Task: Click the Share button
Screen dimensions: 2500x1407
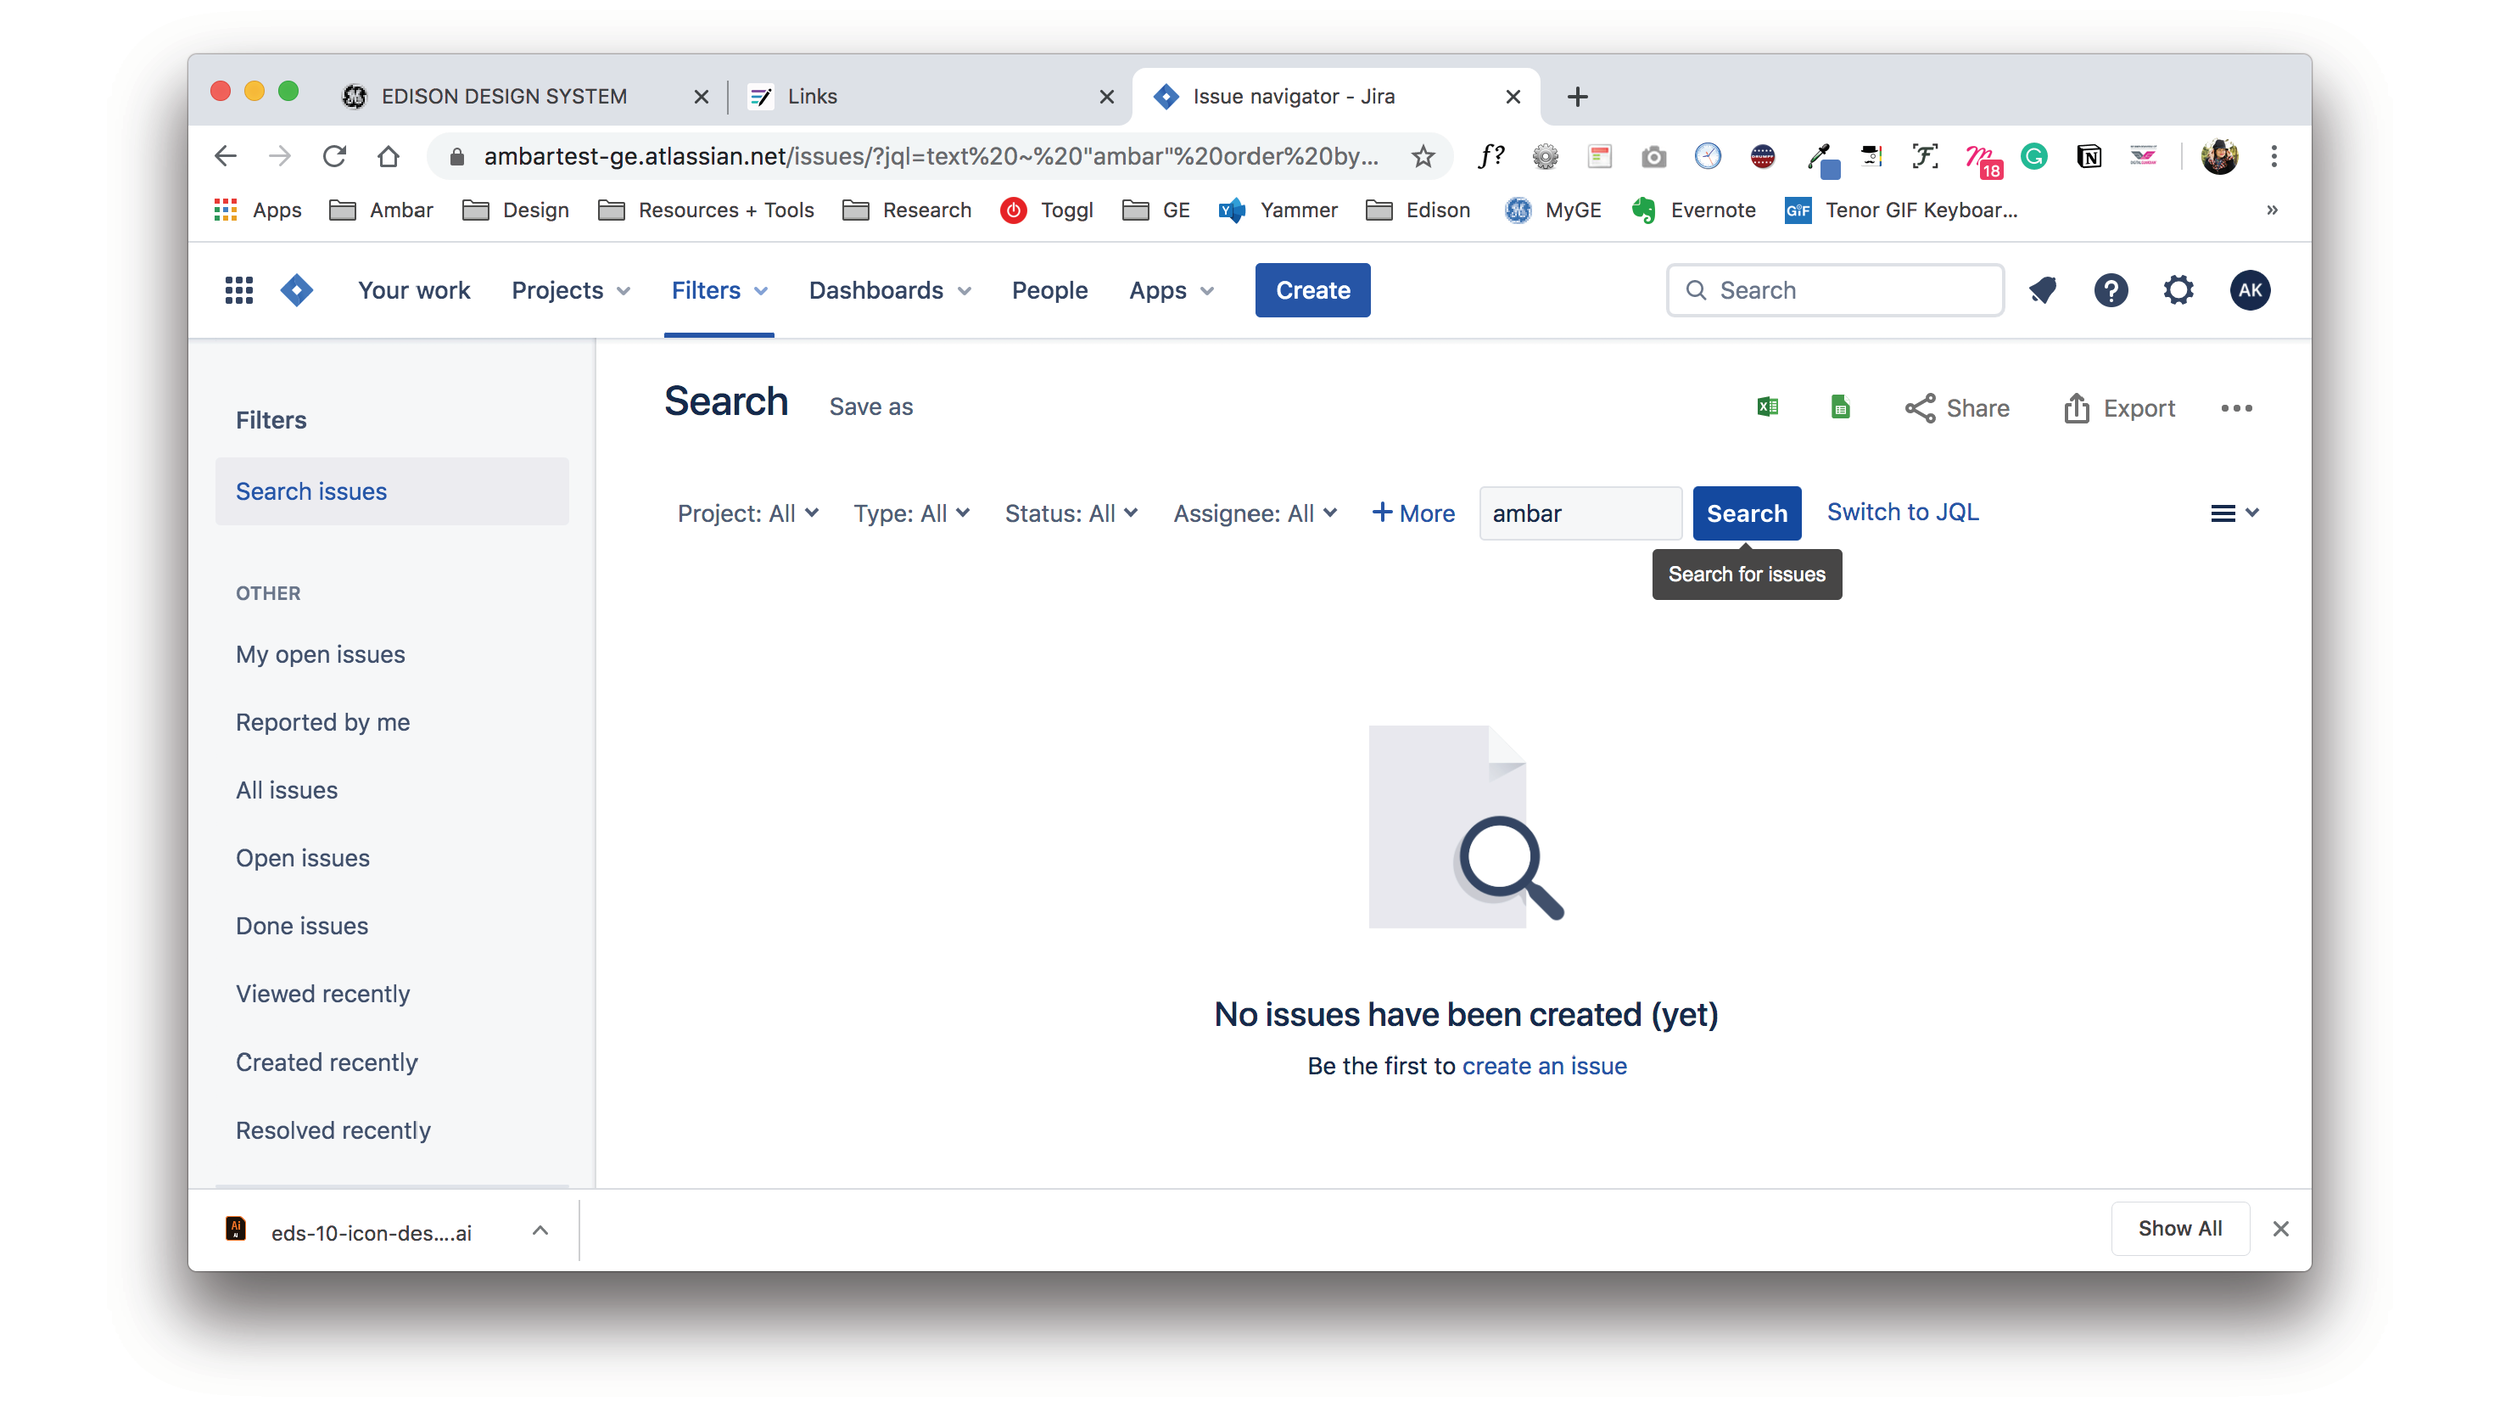Action: pos(1957,408)
